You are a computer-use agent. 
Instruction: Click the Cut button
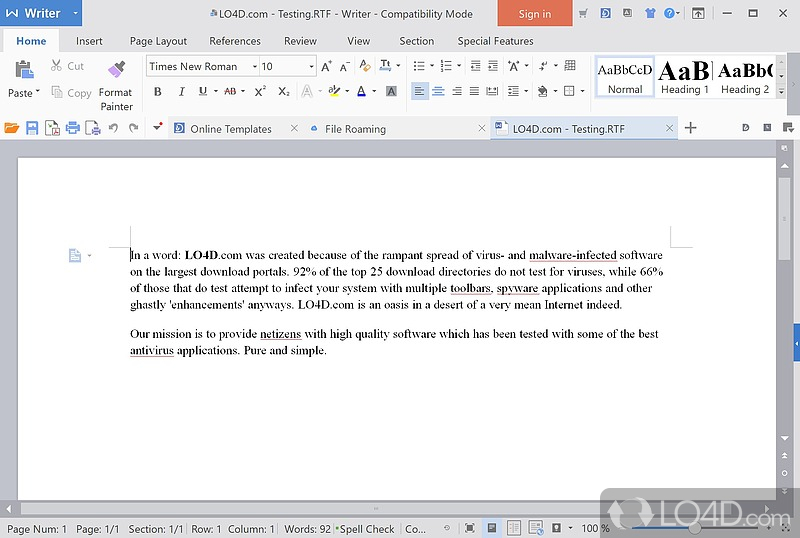click(68, 66)
